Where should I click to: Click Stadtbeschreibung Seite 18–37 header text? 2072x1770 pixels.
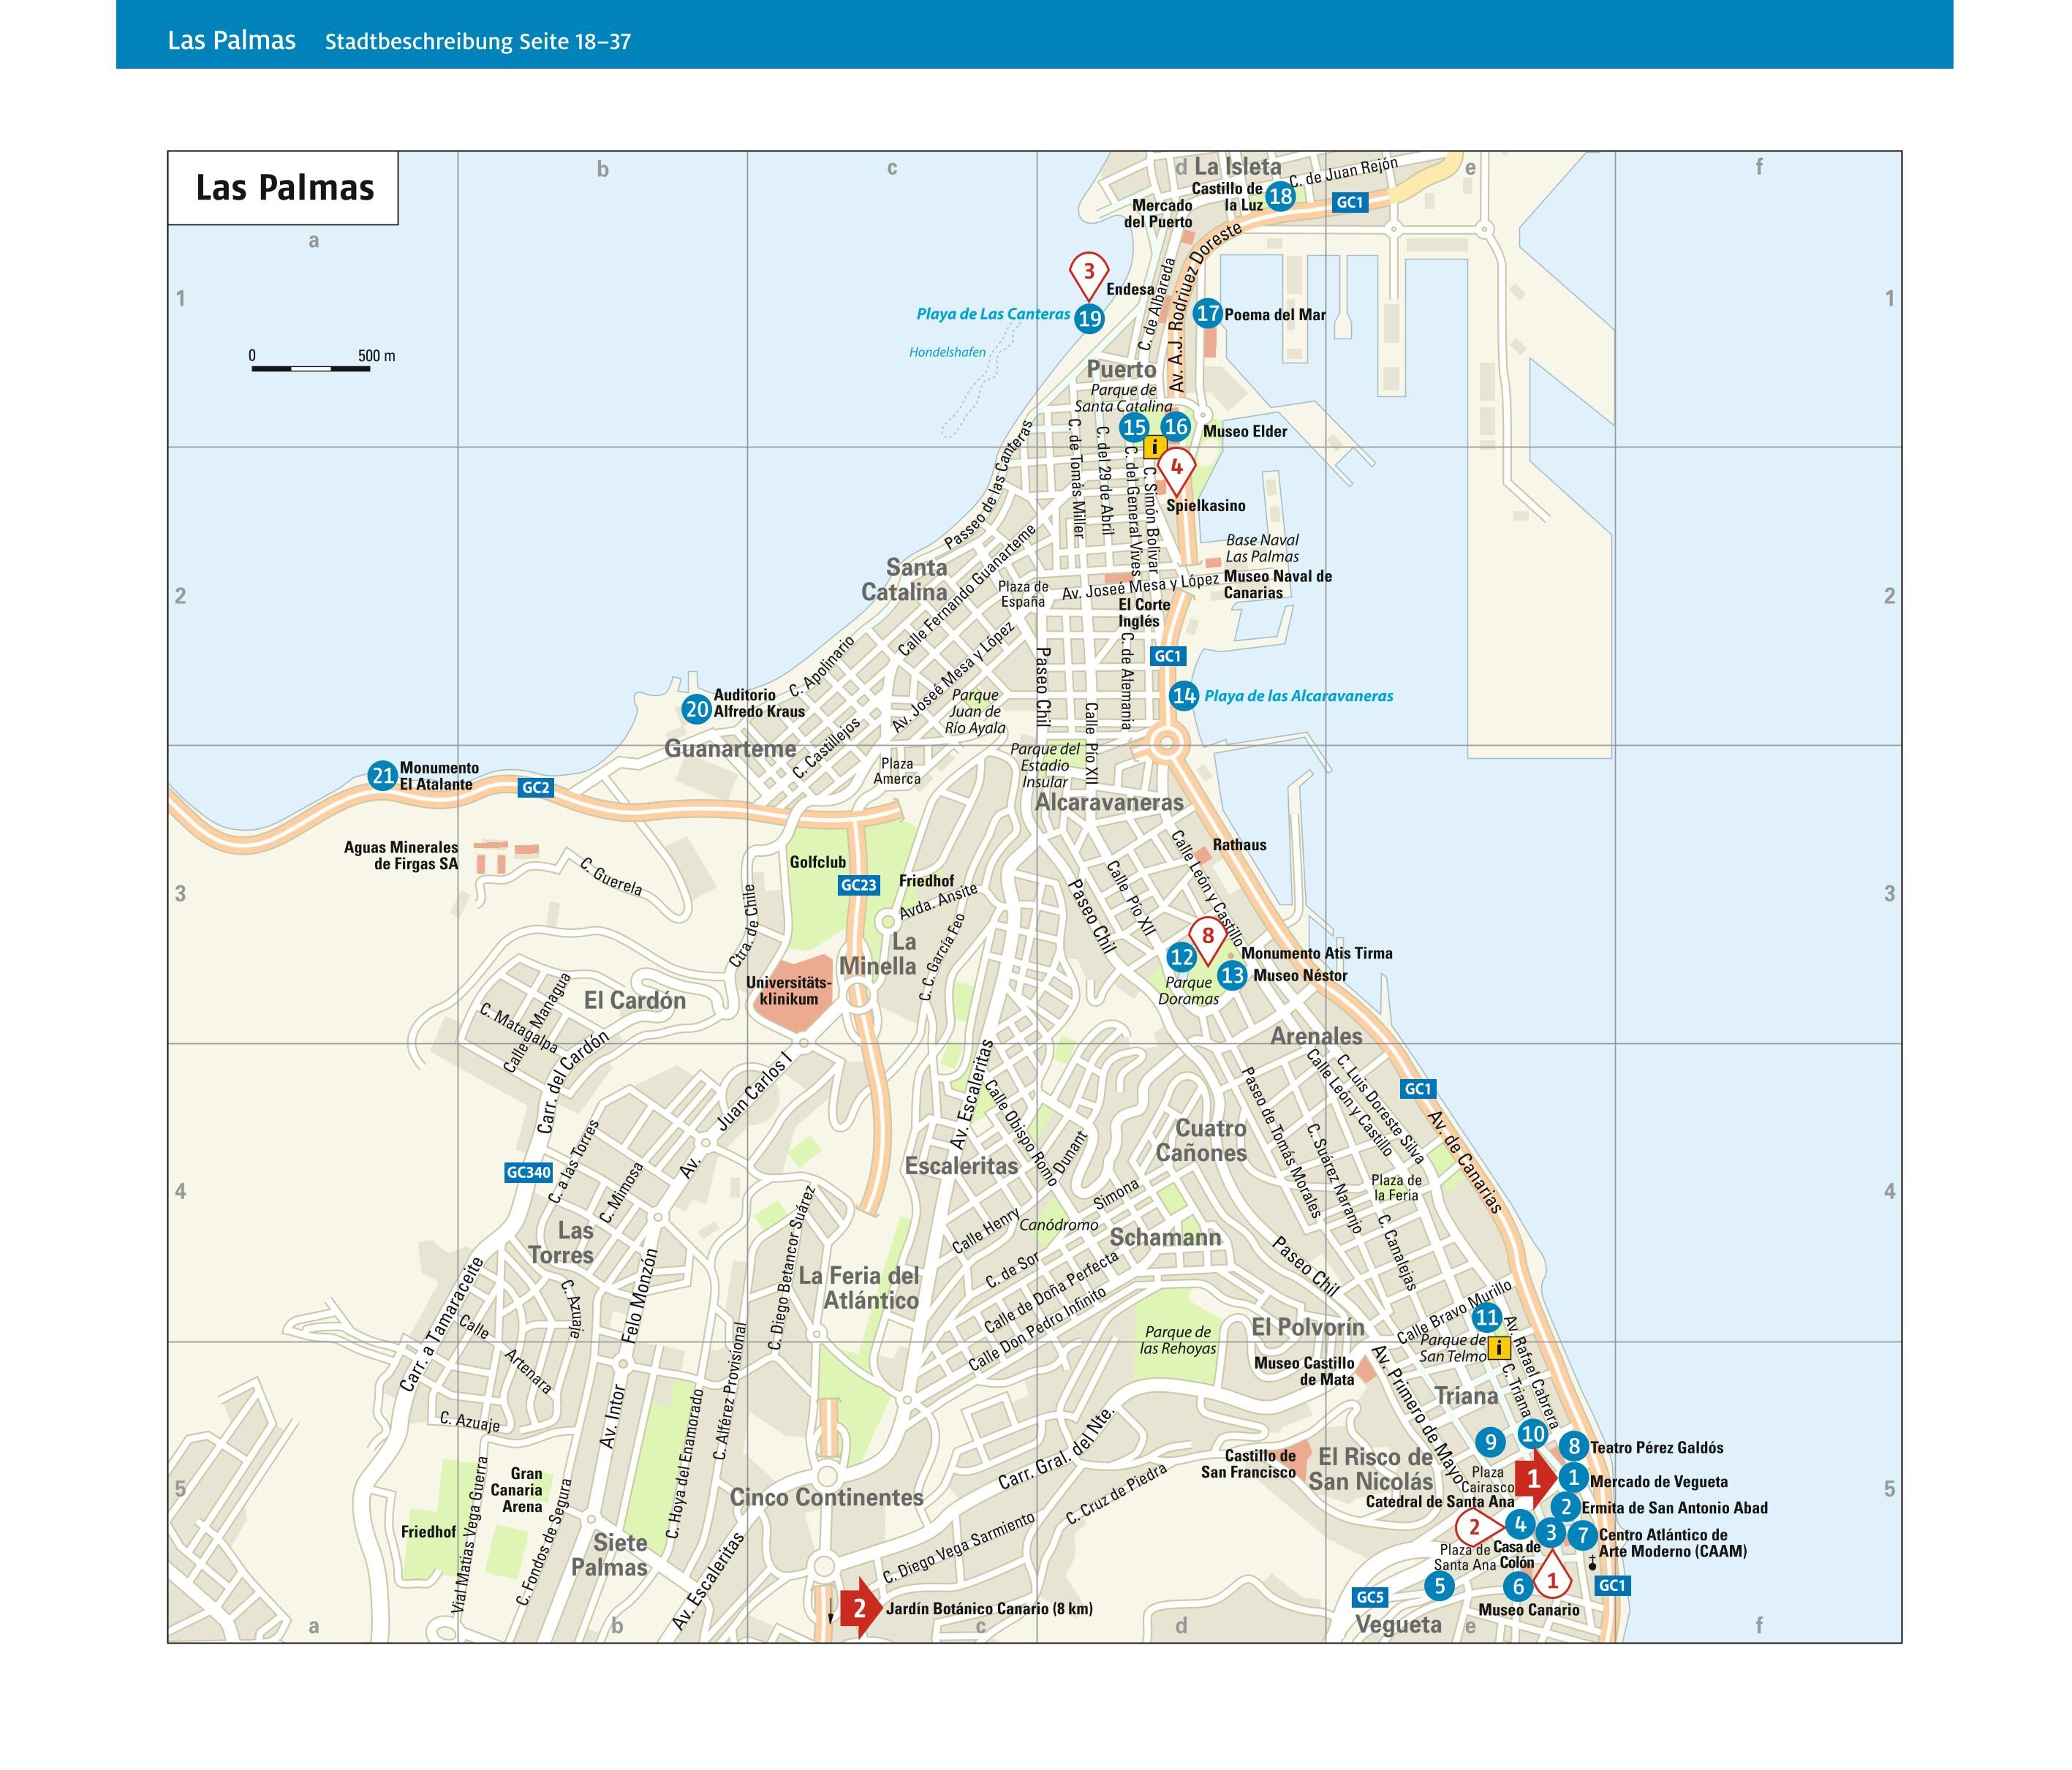pos(477,41)
